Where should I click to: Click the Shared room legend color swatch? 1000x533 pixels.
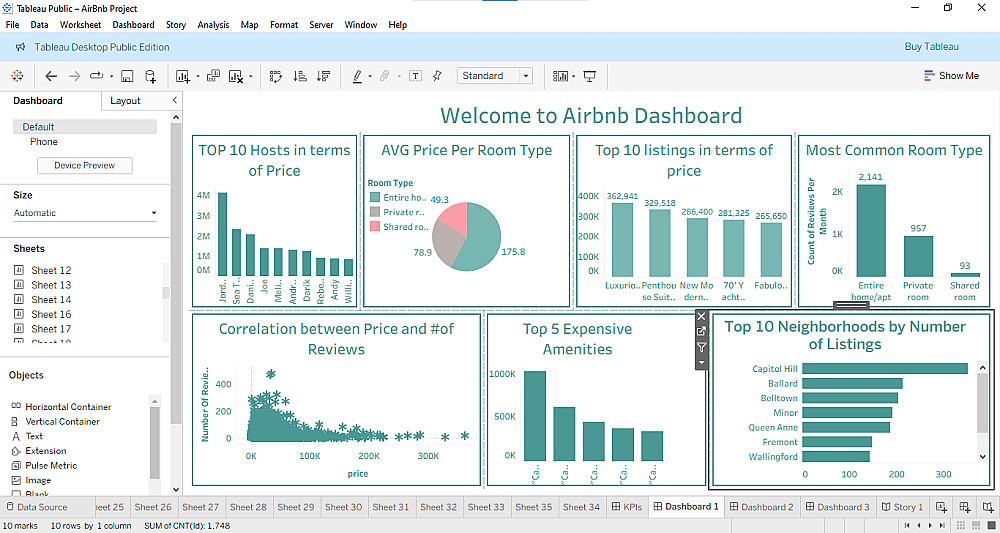point(375,226)
